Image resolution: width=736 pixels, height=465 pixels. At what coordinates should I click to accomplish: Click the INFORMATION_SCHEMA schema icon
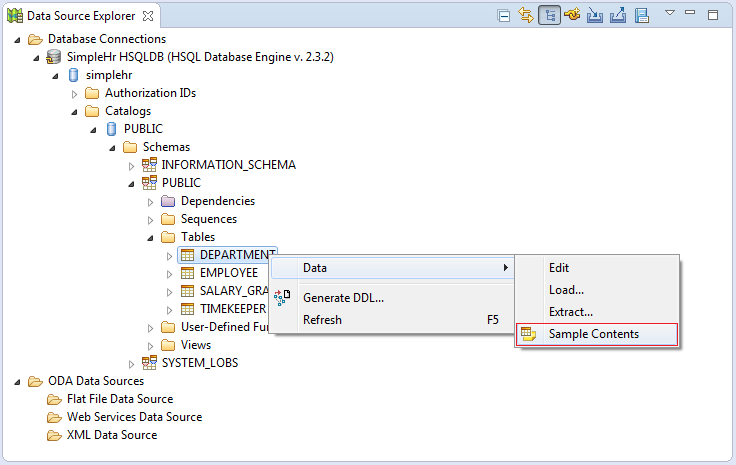[x=149, y=165]
